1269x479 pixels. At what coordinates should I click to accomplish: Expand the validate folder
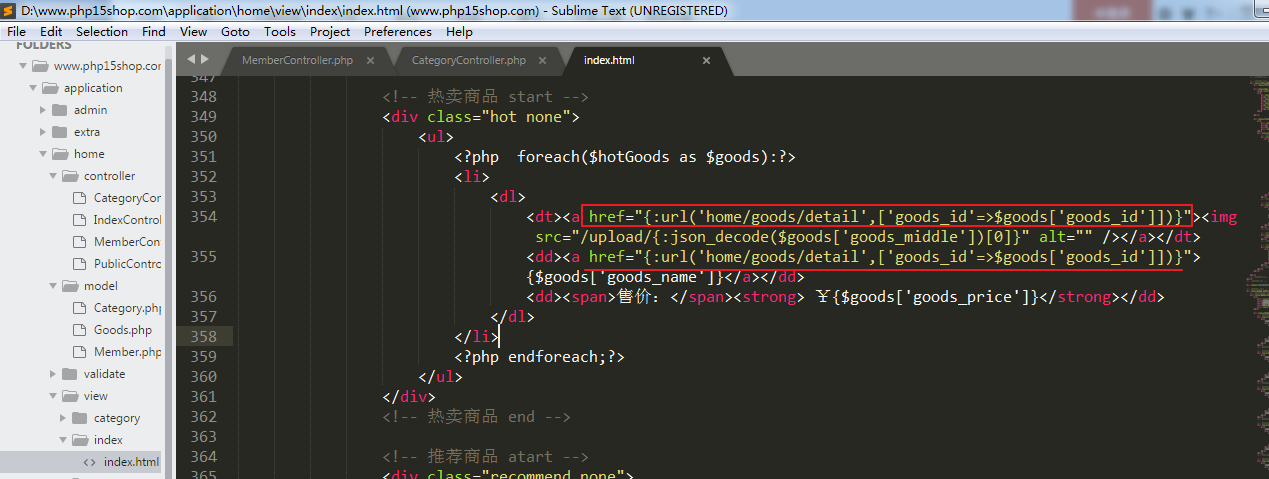point(53,374)
